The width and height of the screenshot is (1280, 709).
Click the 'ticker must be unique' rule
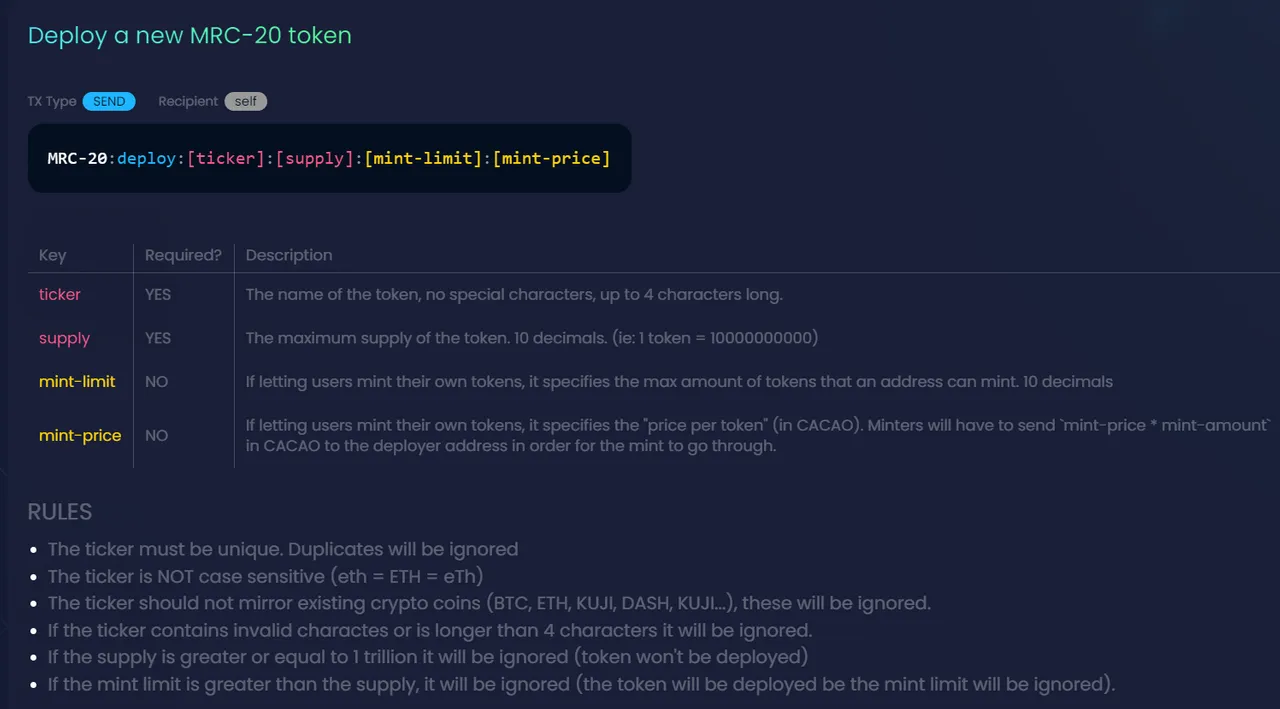pyautogui.click(x=283, y=549)
